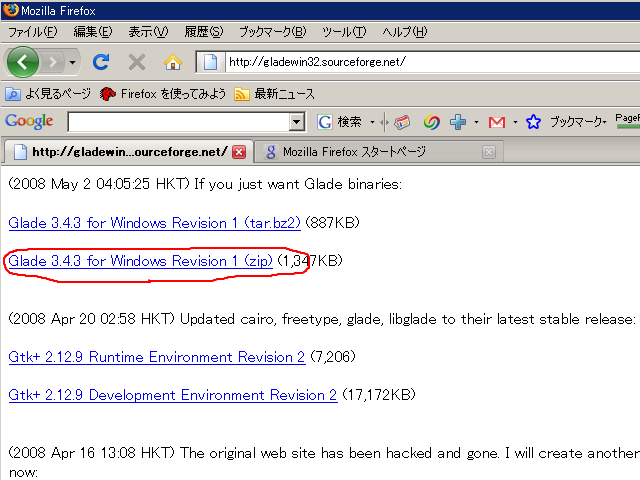This screenshot has width=640, height=480.
Task: Open the 履歴(S) menu
Action: click(x=204, y=31)
